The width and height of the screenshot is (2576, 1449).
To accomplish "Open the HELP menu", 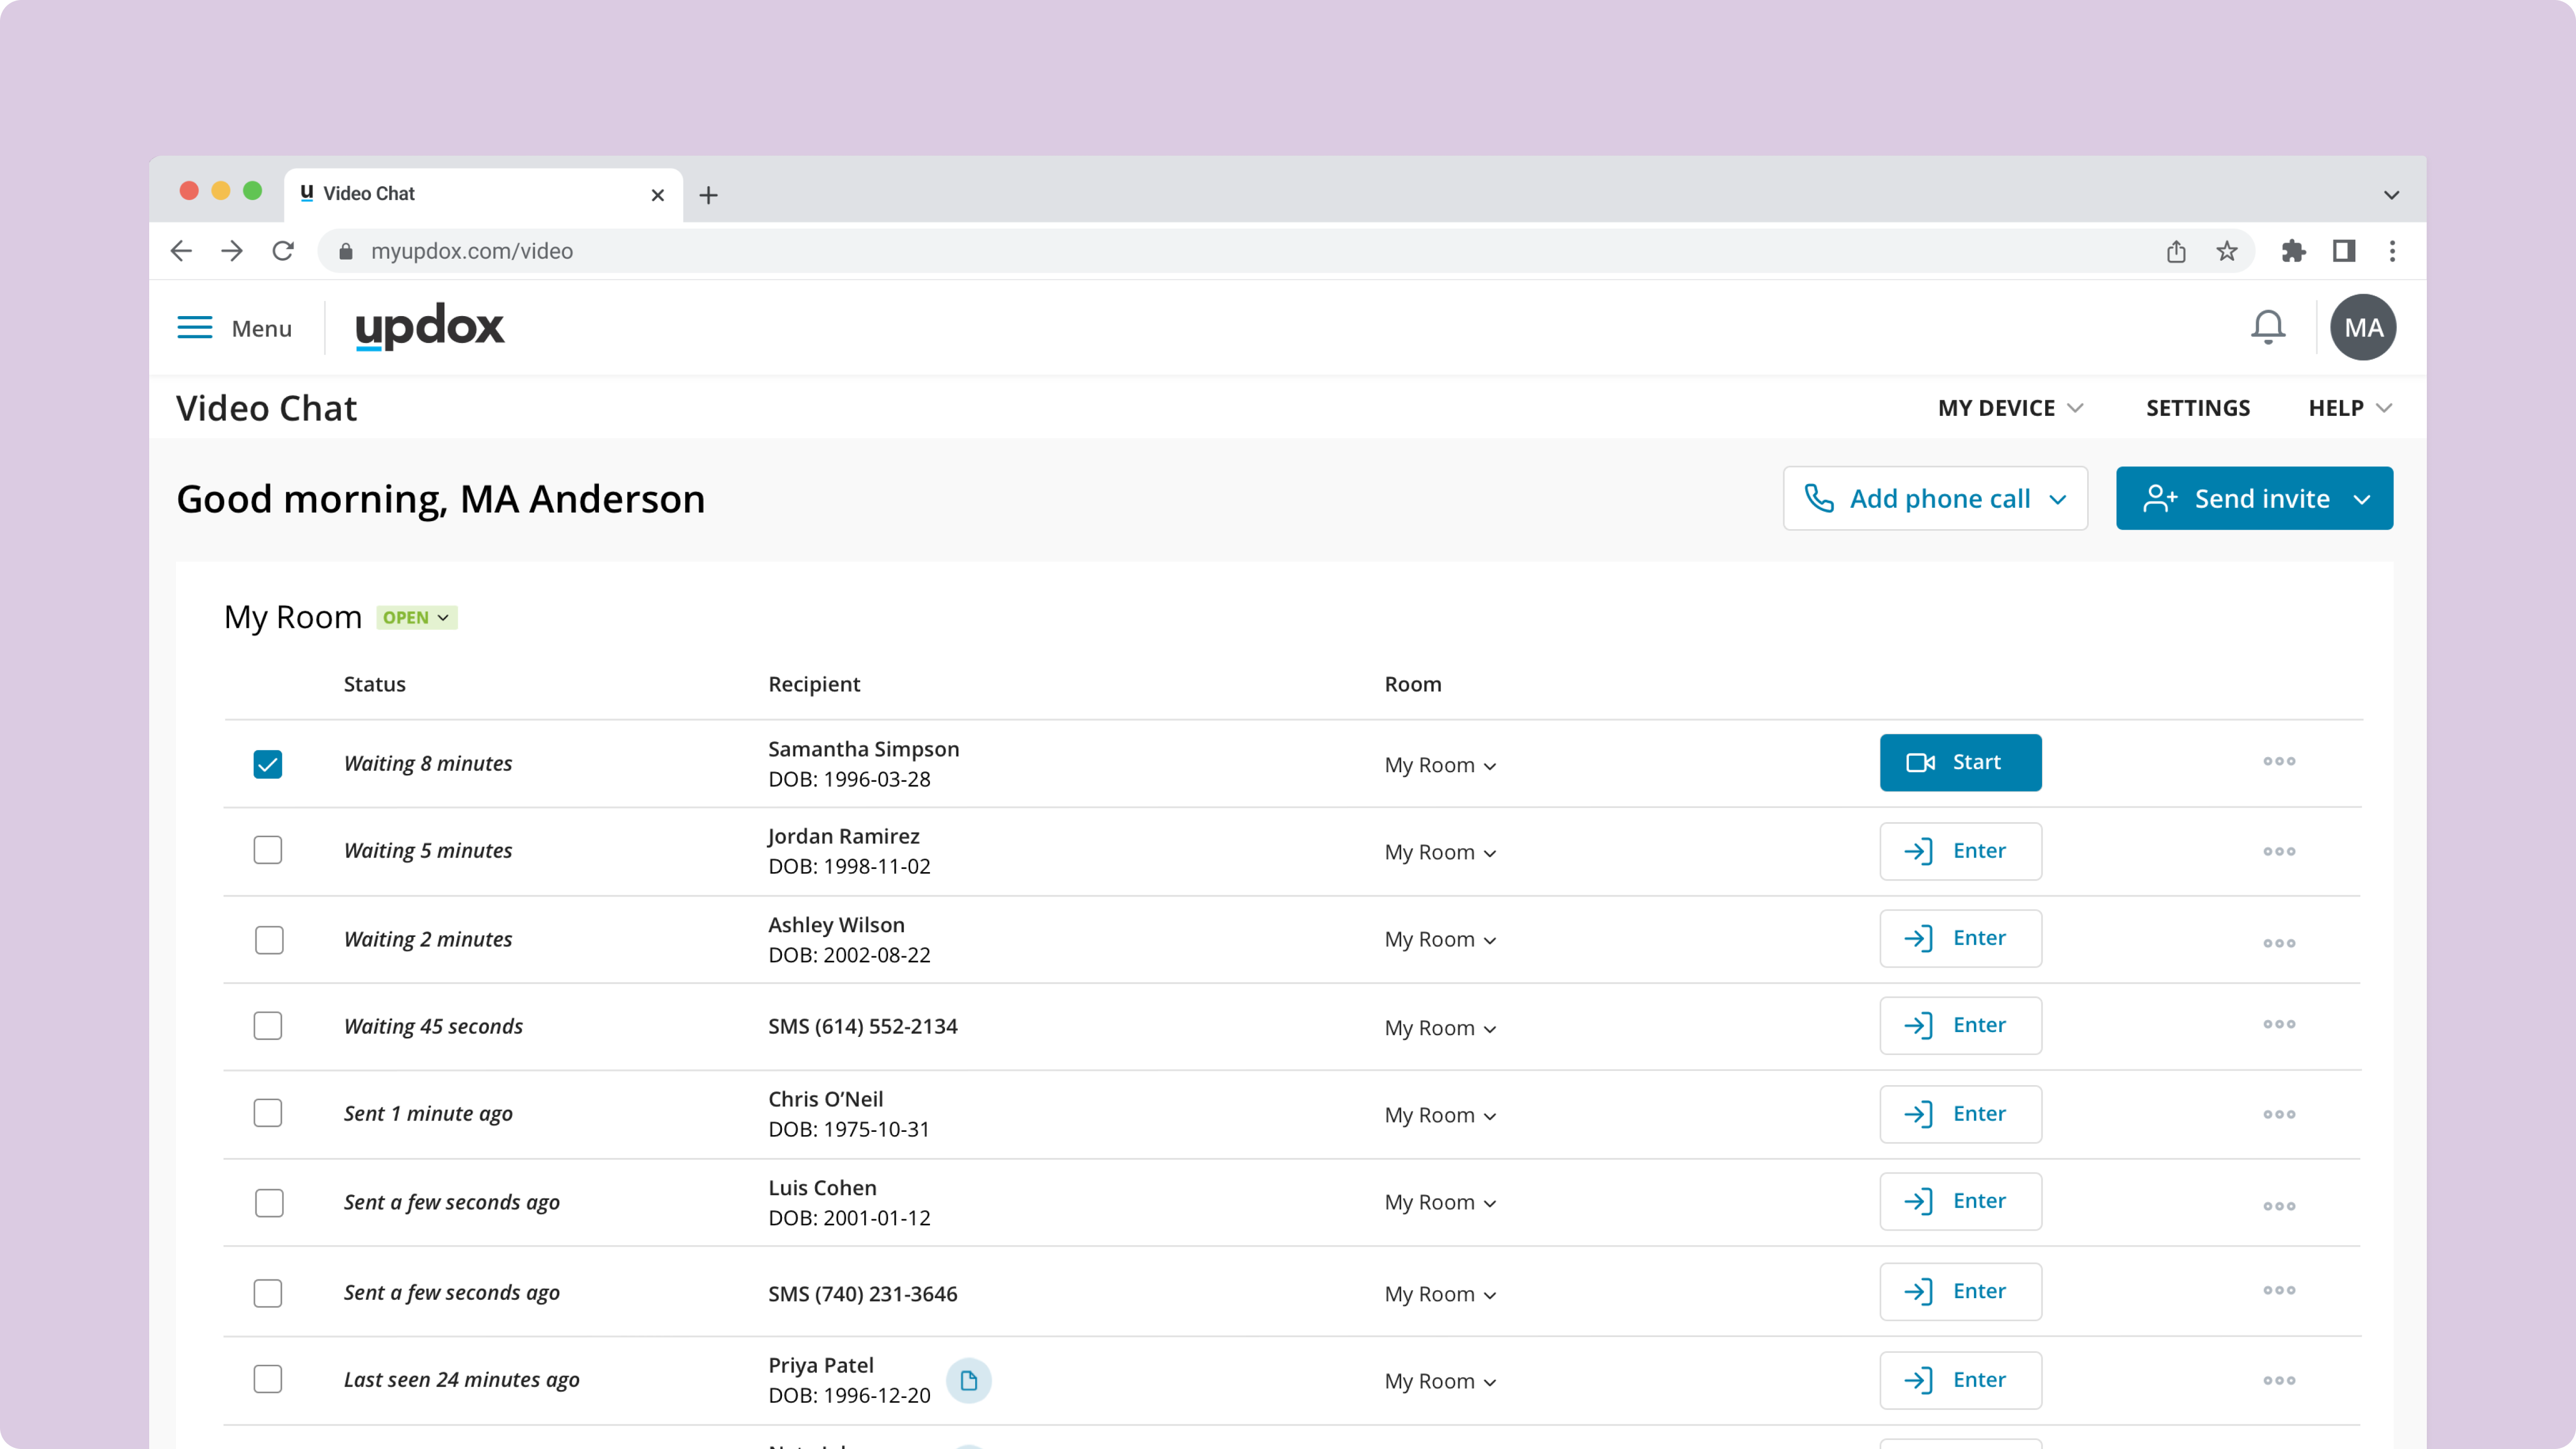I will tap(2349, 408).
